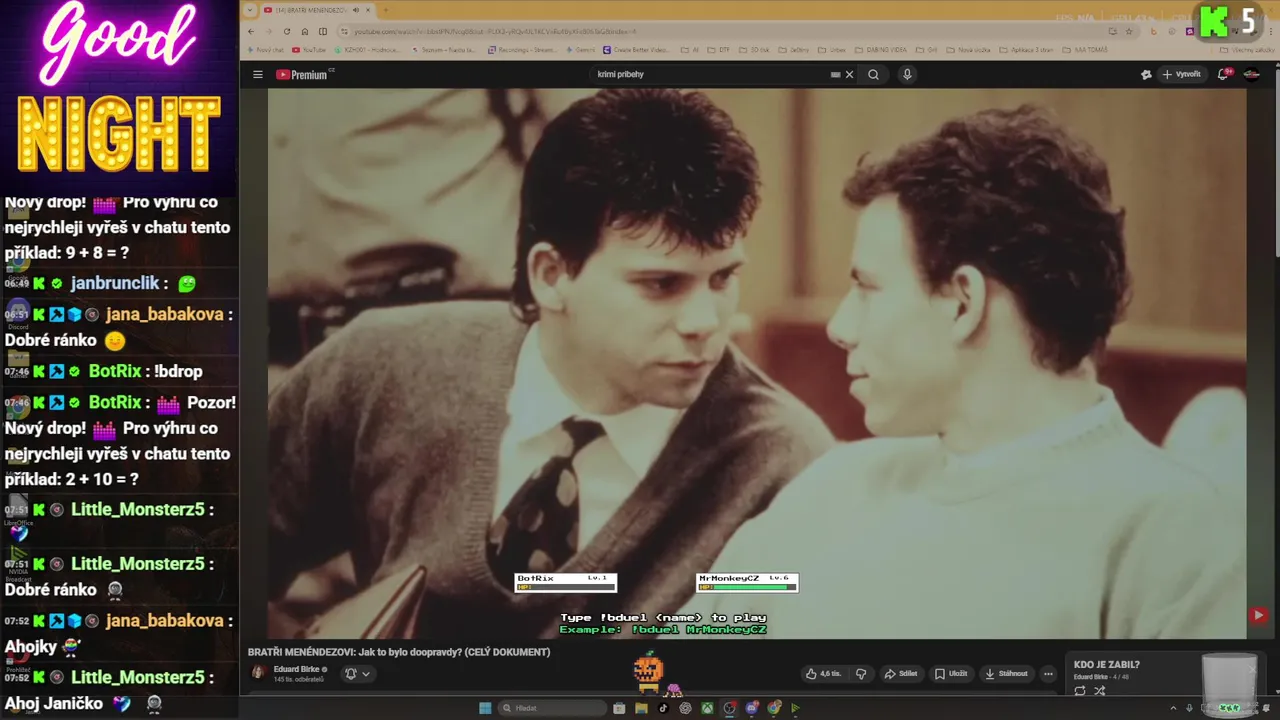Click jana_babakova's 'Dobré ránko' chat message
The height and width of the screenshot is (720, 1280).
64,340
